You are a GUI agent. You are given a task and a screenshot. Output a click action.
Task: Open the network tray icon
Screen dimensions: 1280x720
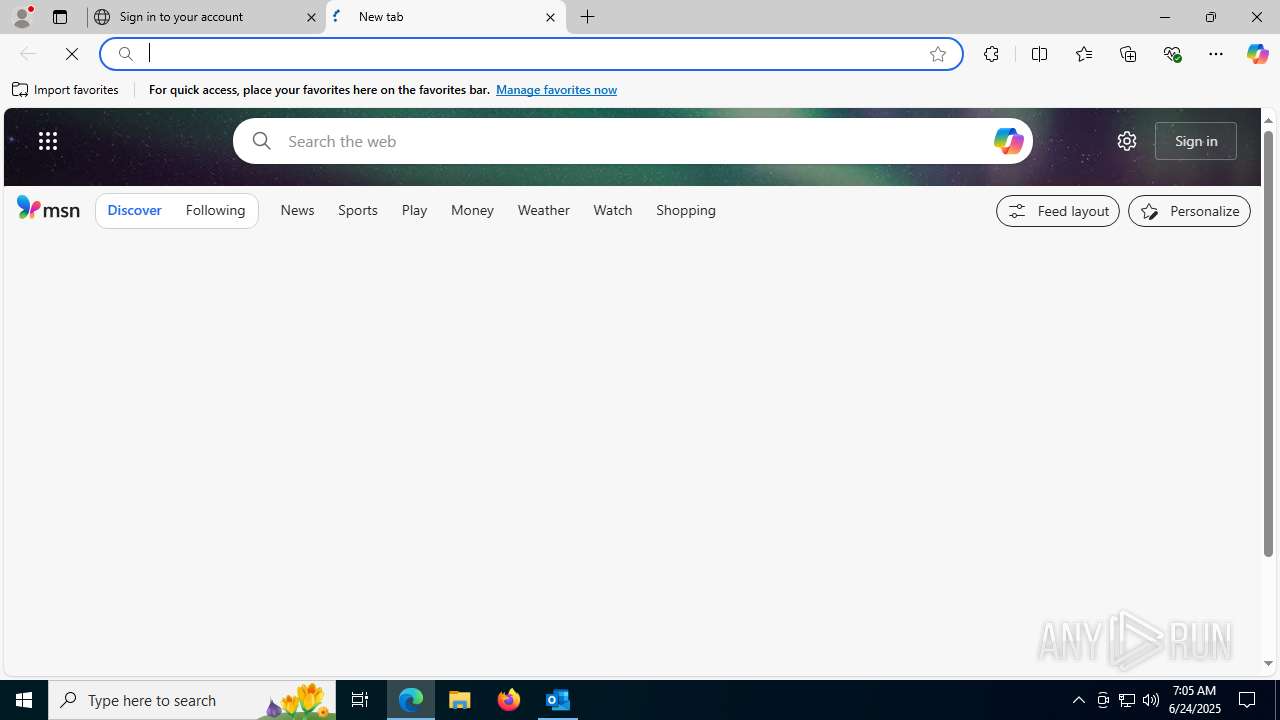click(1127, 700)
